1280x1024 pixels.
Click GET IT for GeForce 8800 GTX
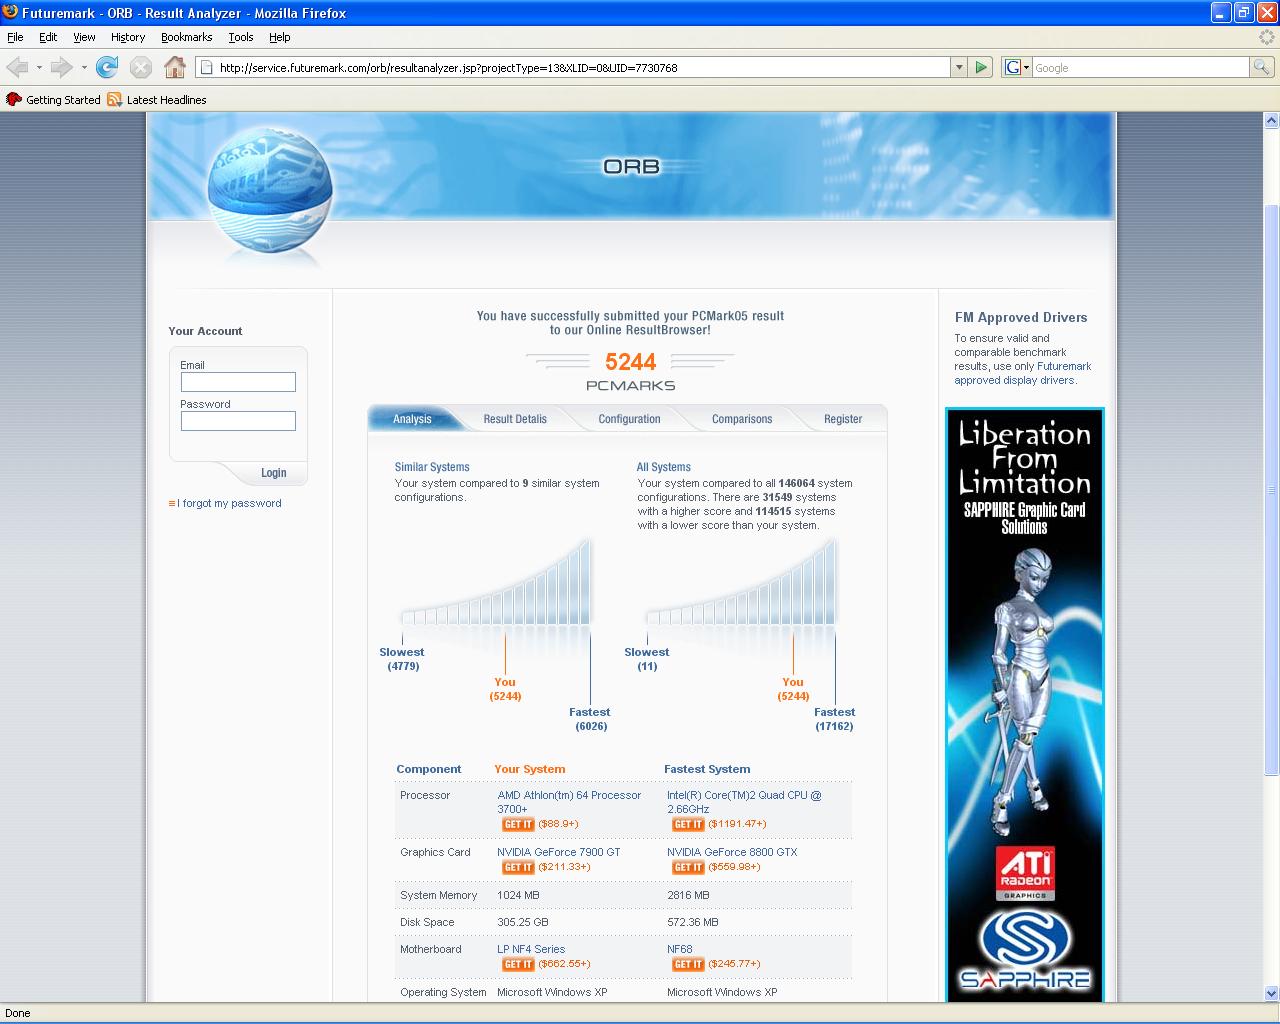[688, 867]
